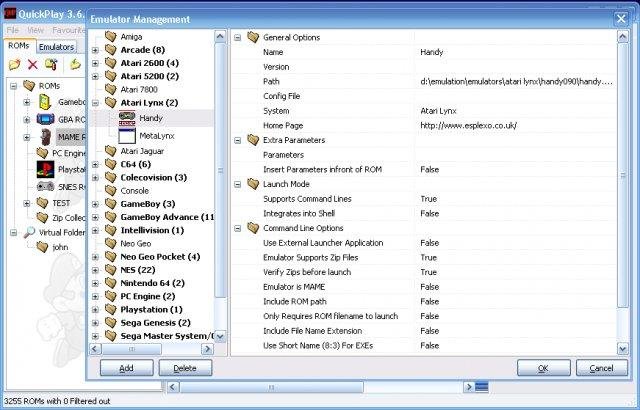Close the Emulator Management dialog
640x410 pixels.
pyautogui.click(x=621, y=19)
